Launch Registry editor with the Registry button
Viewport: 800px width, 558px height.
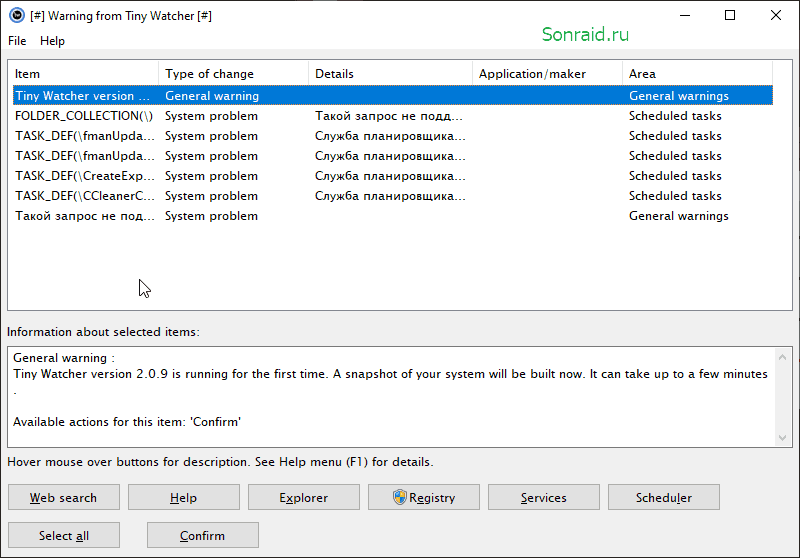coord(423,497)
